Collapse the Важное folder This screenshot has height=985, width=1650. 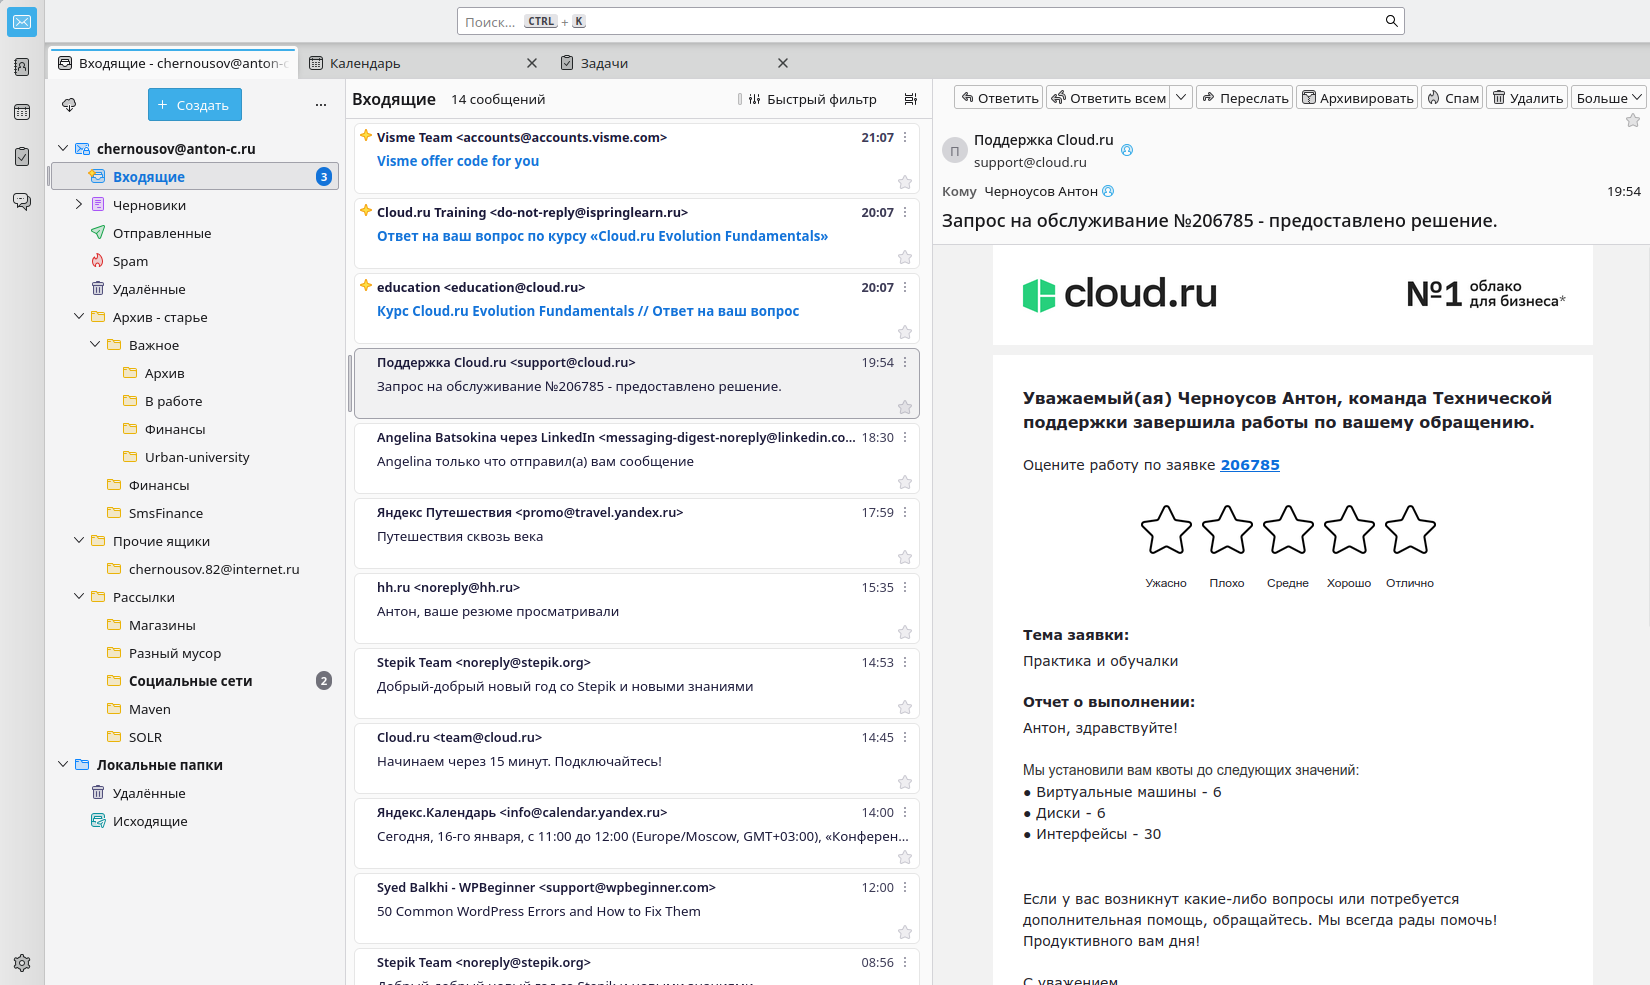95,344
